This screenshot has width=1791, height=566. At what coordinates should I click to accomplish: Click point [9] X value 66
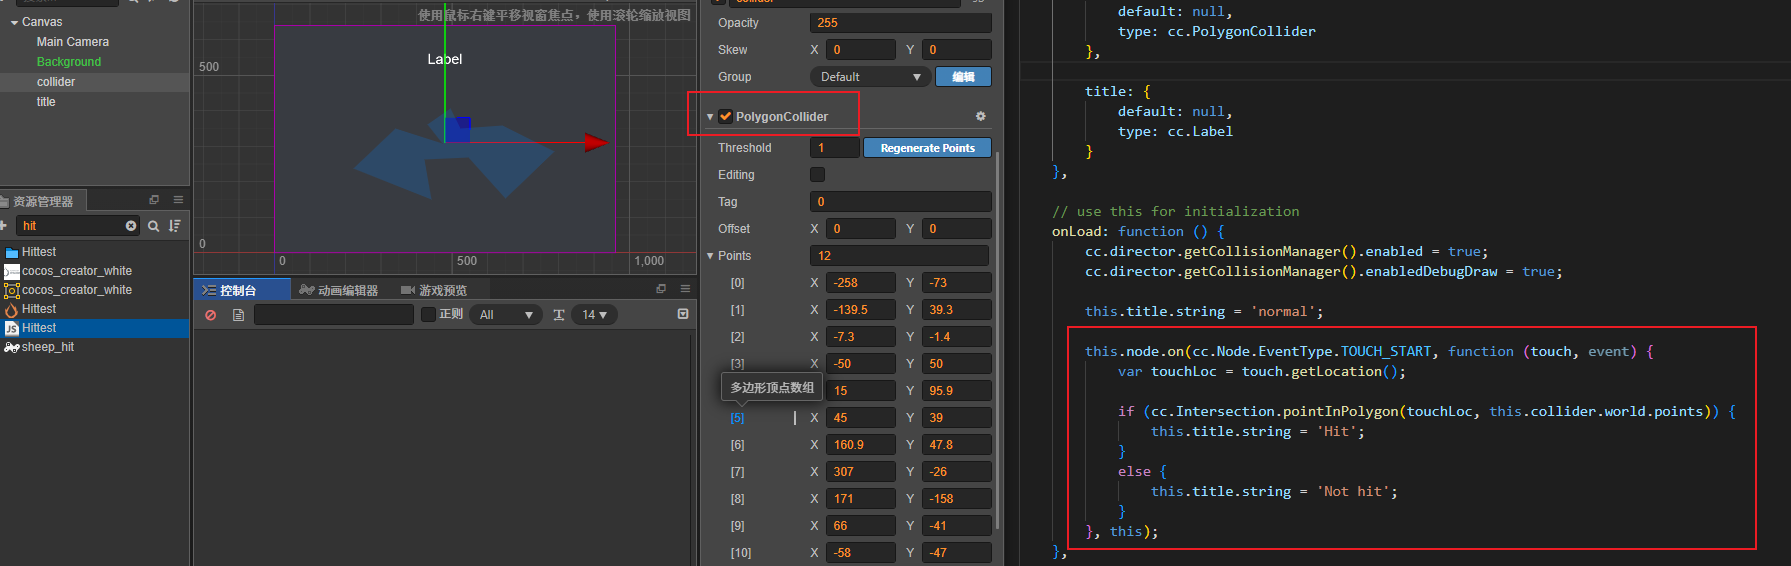860,526
